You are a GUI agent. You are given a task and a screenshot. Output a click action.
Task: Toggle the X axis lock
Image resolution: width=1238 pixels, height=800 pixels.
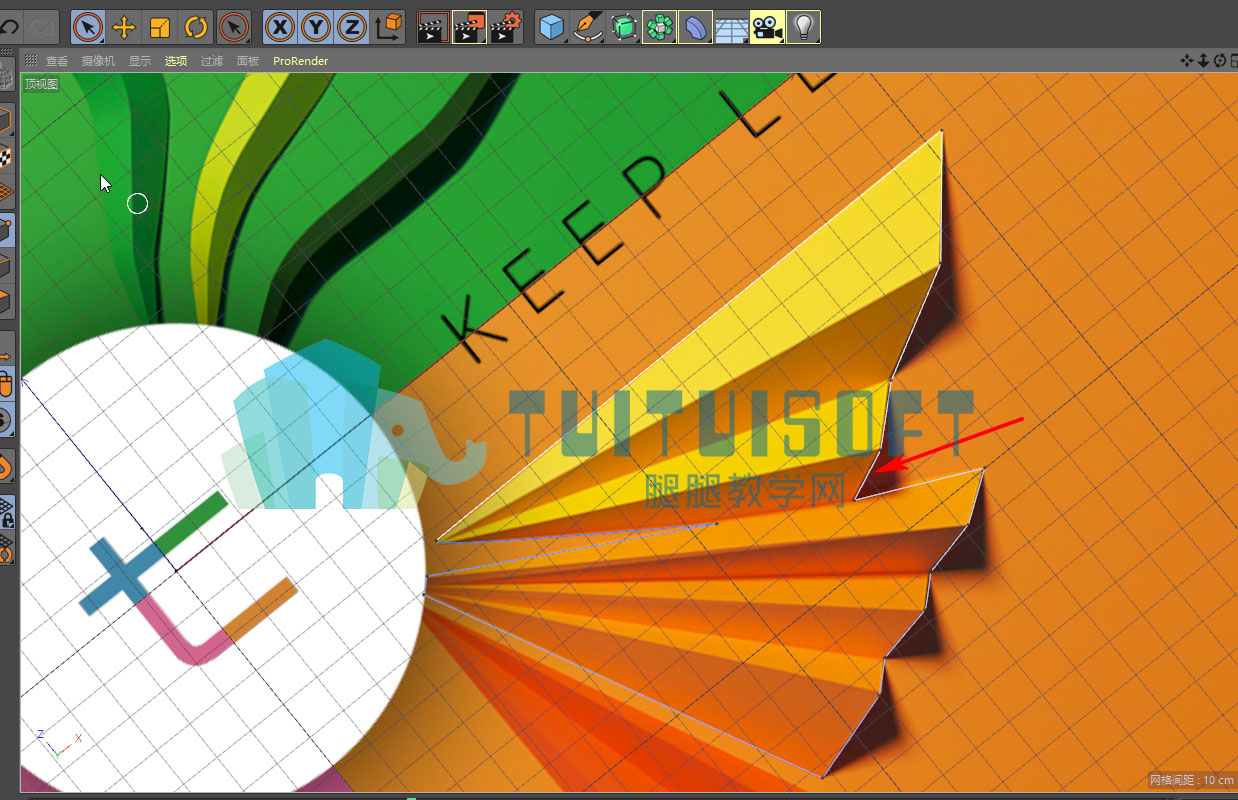pyautogui.click(x=280, y=27)
